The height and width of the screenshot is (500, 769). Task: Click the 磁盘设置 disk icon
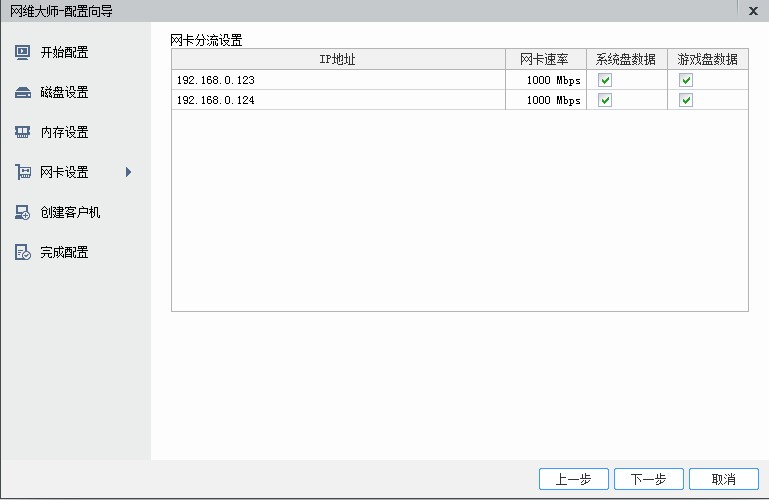[23, 92]
